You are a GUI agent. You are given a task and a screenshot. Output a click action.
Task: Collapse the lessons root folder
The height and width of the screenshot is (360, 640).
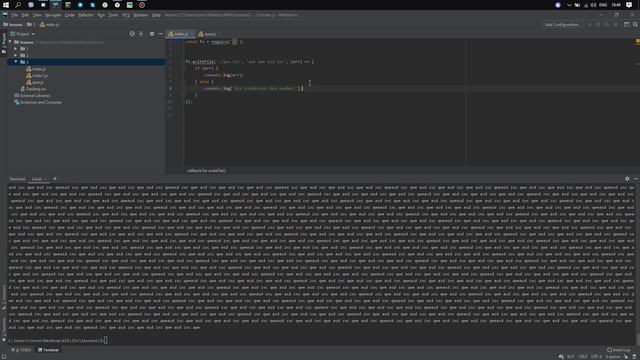tap(10, 42)
